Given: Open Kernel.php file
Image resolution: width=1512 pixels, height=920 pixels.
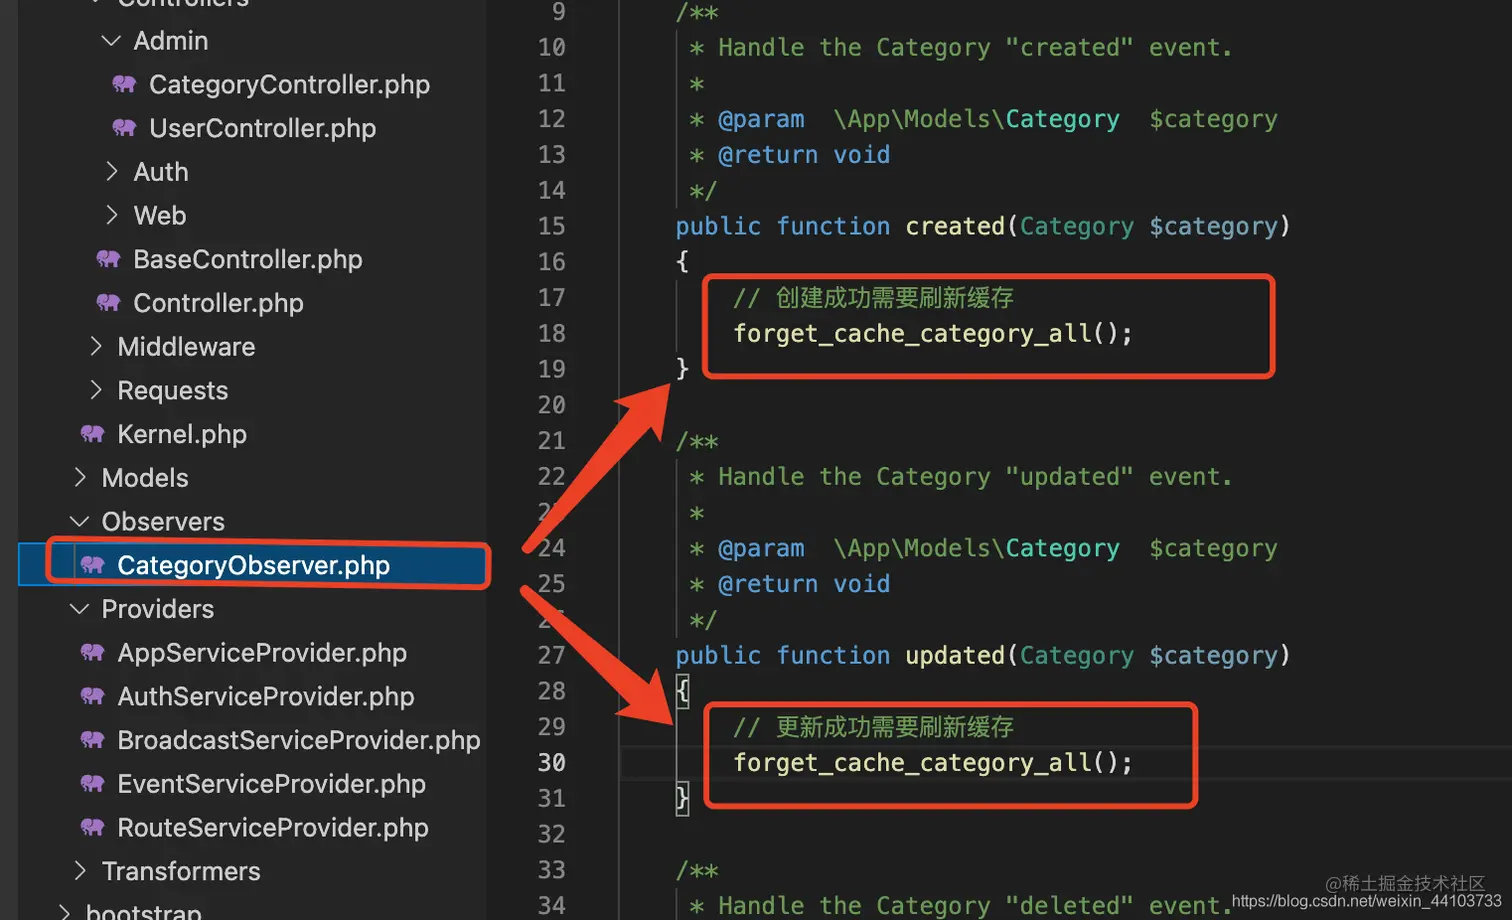Looking at the screenshot, I should click(x=182, y=434).
